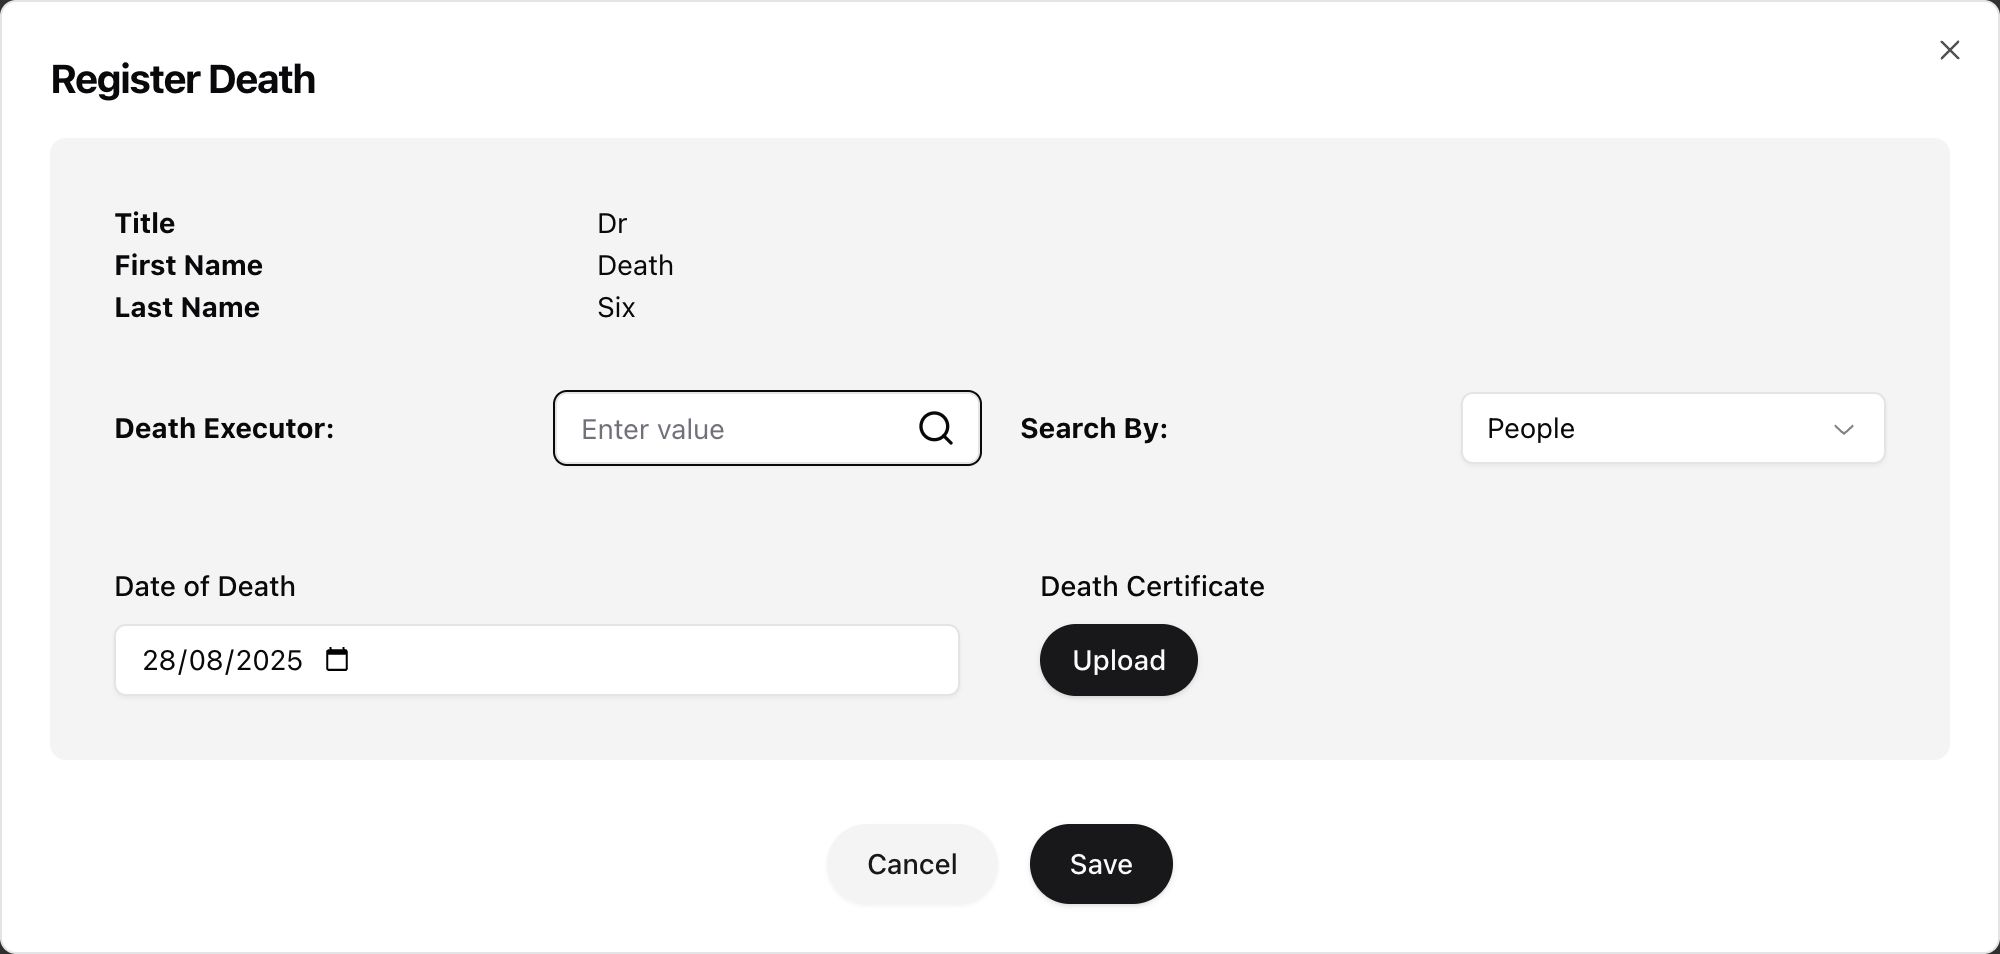Click the Death Certificate label
This screenshot has height=954, width=2000.
pos(1152,586)
